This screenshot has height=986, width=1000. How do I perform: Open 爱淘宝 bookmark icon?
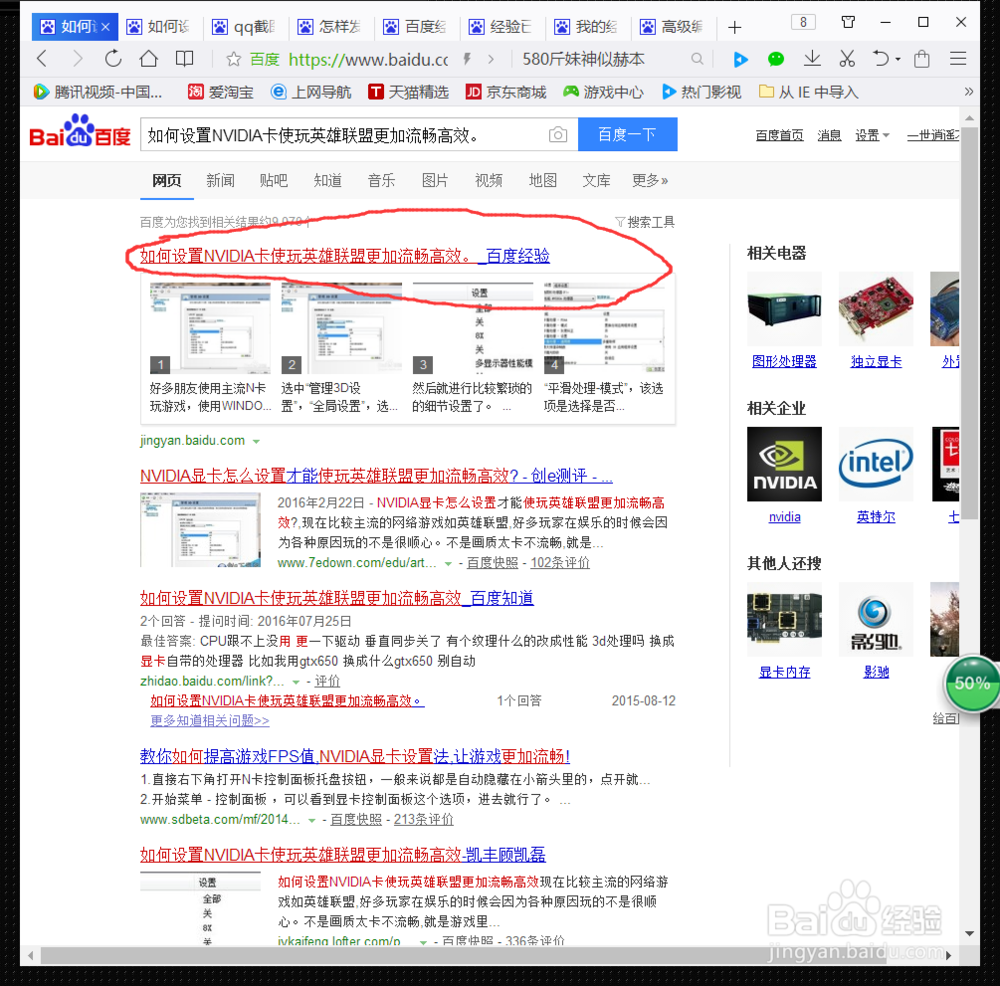pyautogui.click(x=196, y=92)
